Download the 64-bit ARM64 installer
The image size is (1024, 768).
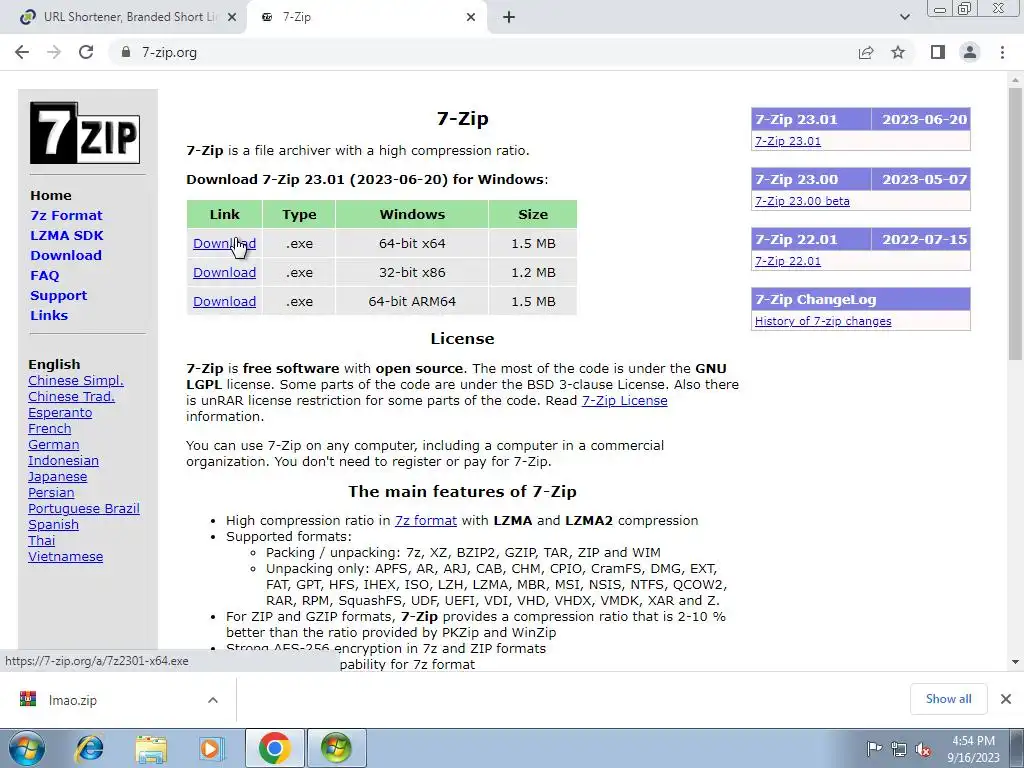coord(224,301)
